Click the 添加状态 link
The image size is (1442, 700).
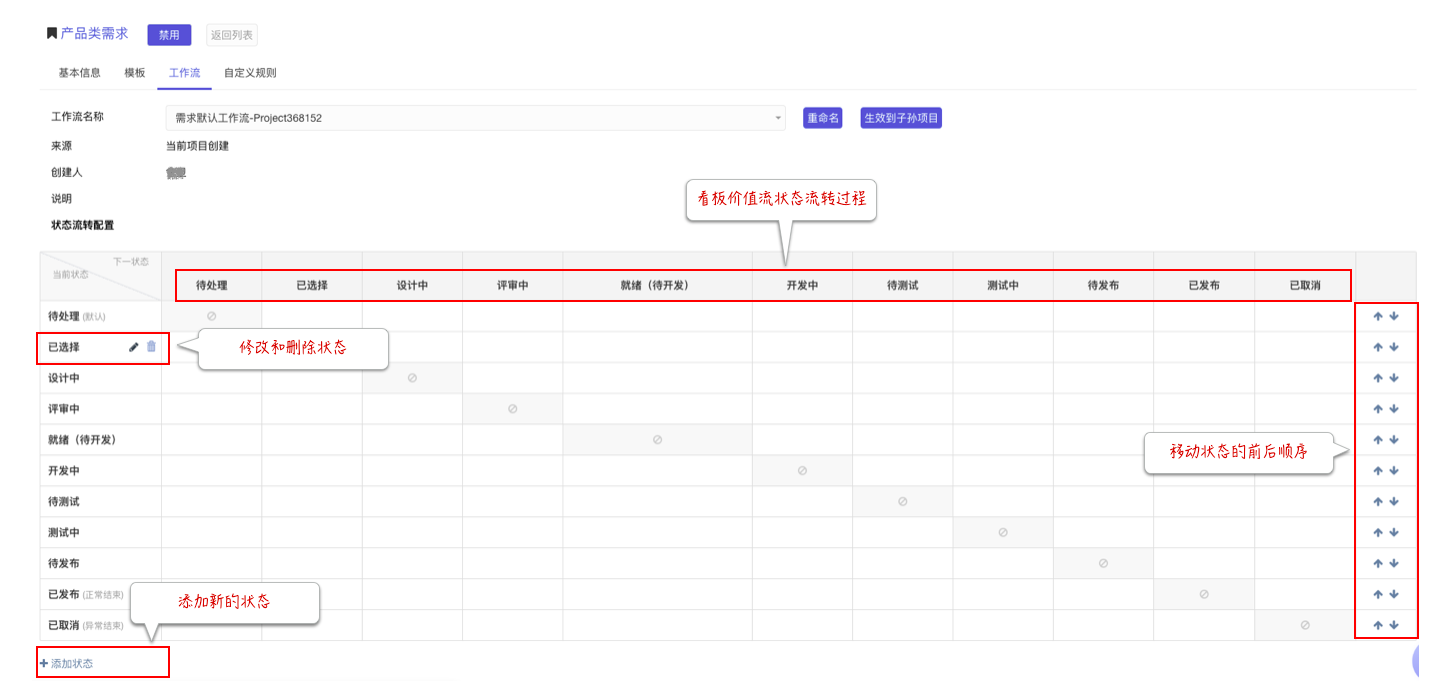[67, 663]
